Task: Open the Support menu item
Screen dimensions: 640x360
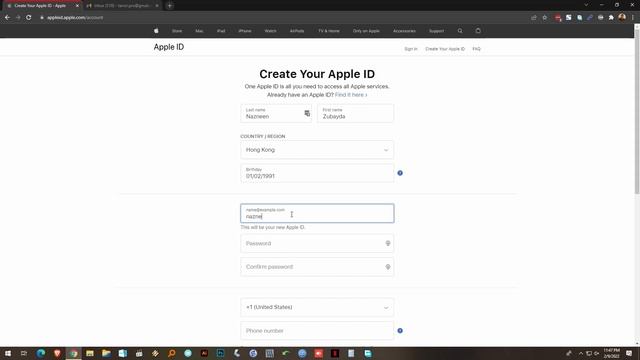Action: point(436,31)
